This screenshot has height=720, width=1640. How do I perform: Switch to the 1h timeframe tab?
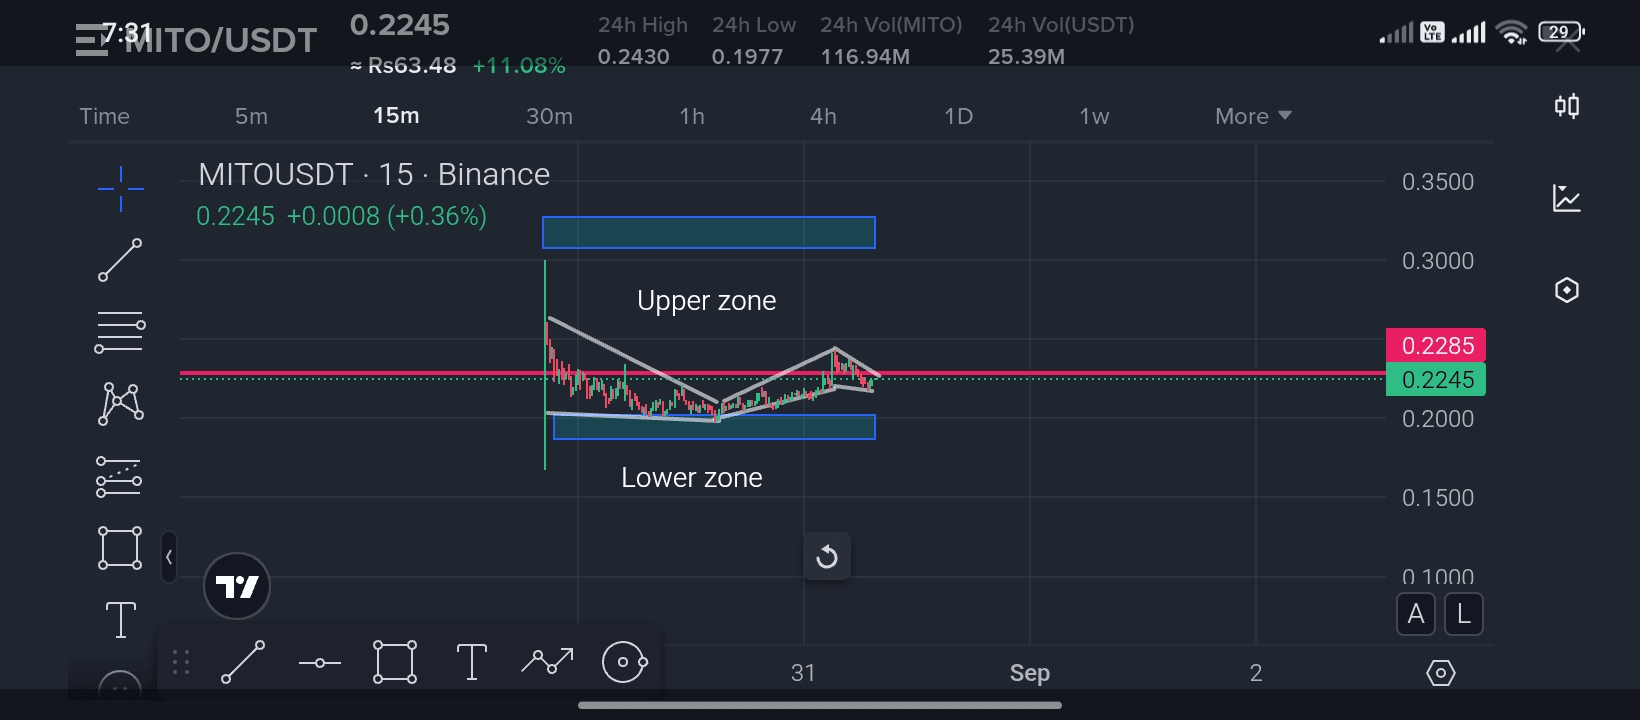(692, 116)
